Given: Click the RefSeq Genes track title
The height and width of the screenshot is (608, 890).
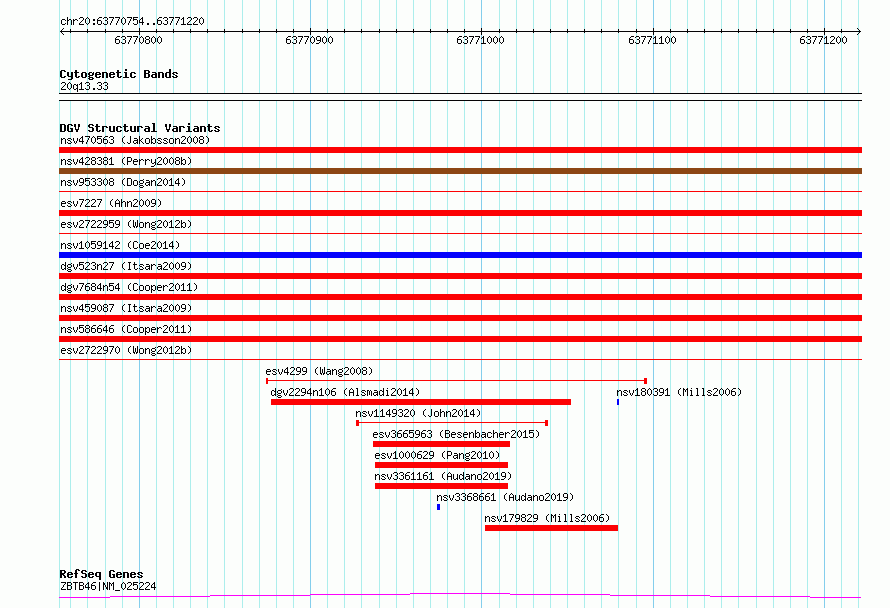Looking at the screenshot, I should point(101,574).
